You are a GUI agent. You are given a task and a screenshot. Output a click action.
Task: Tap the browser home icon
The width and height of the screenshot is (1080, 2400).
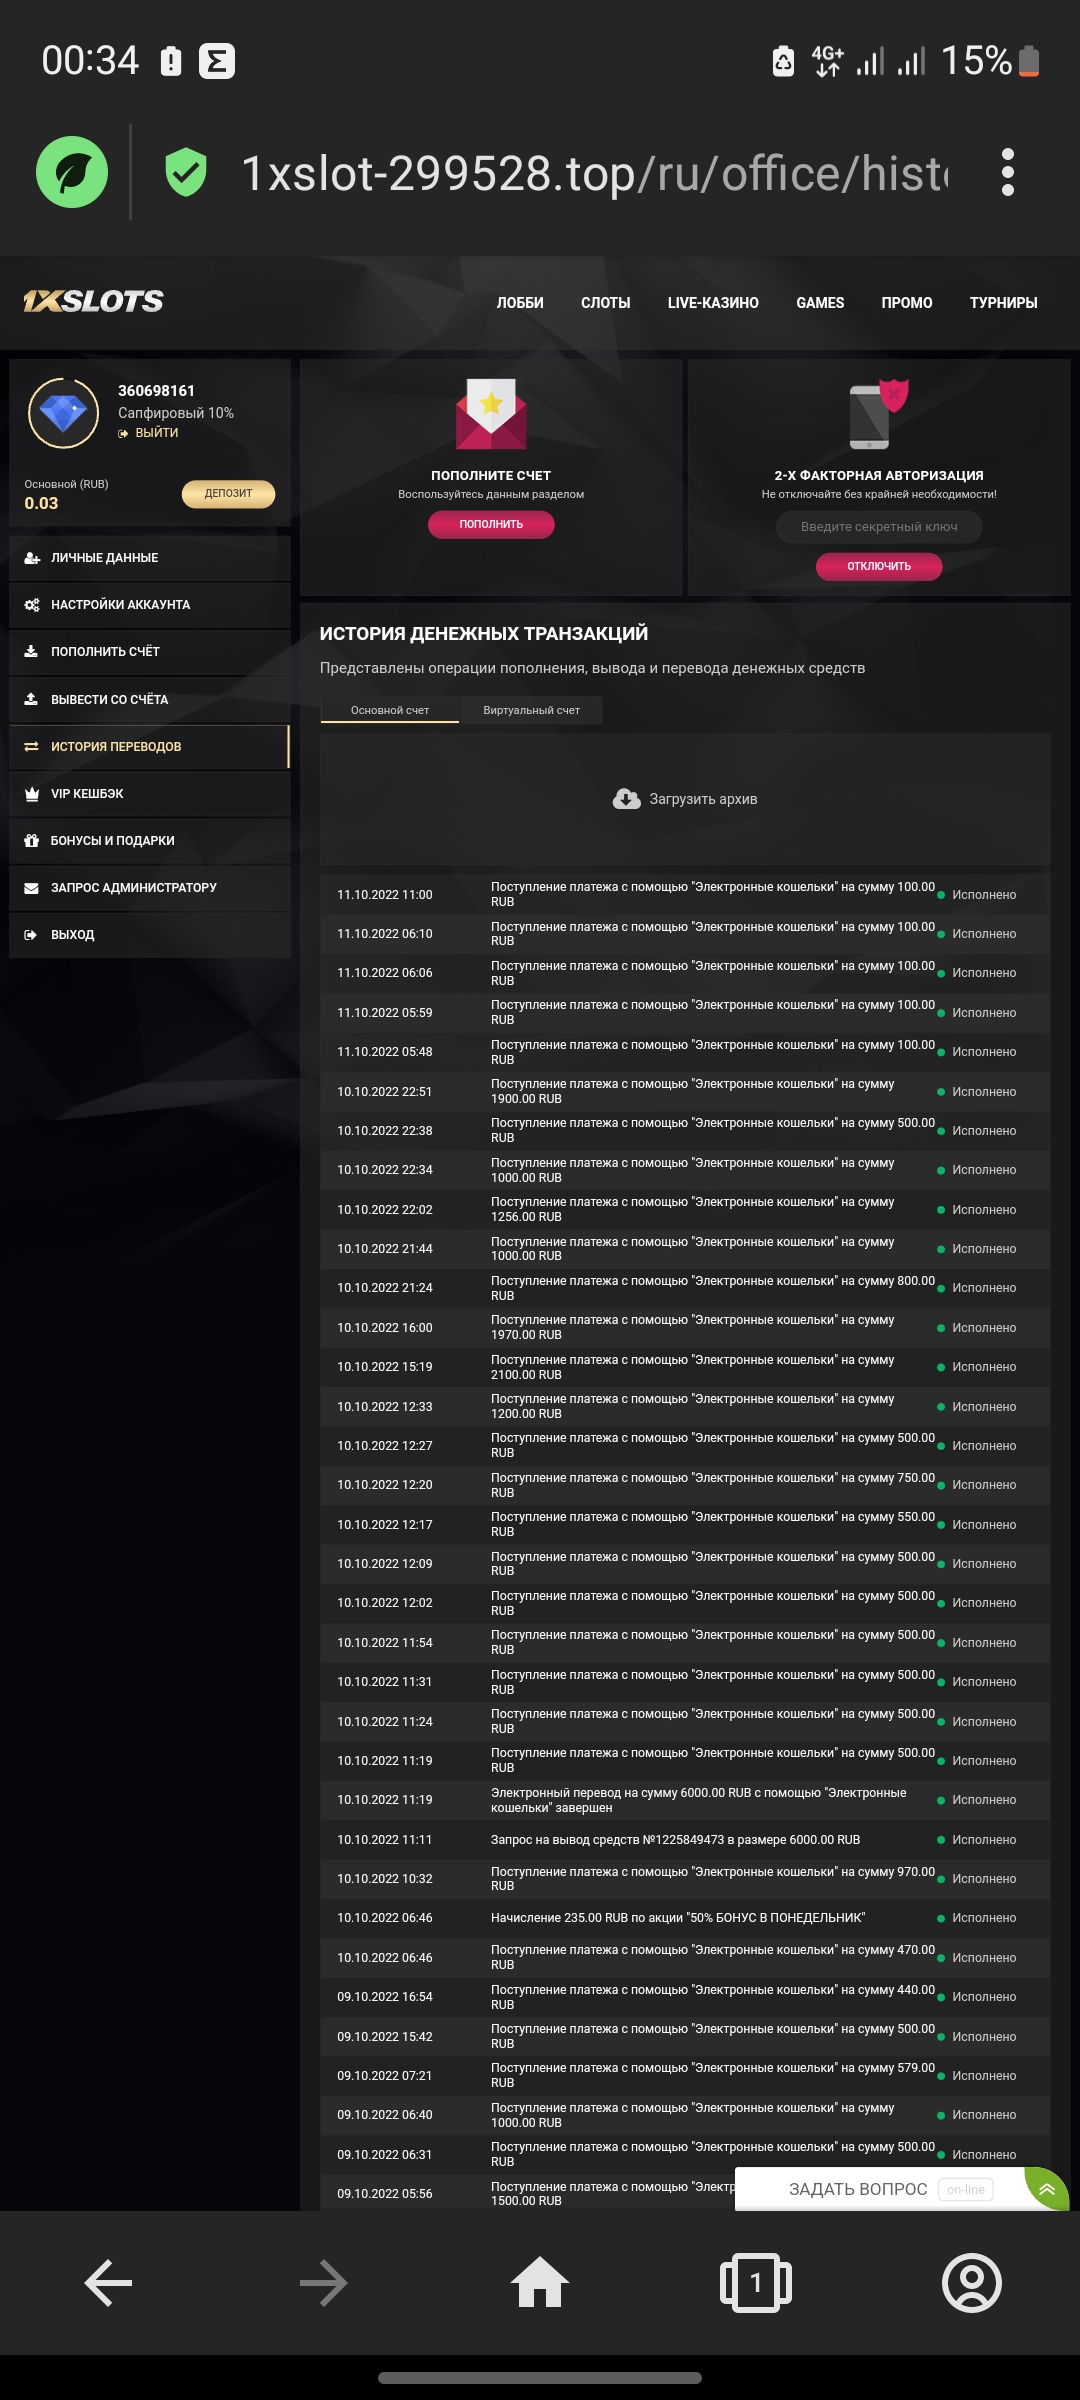[x=540, y=2282]
